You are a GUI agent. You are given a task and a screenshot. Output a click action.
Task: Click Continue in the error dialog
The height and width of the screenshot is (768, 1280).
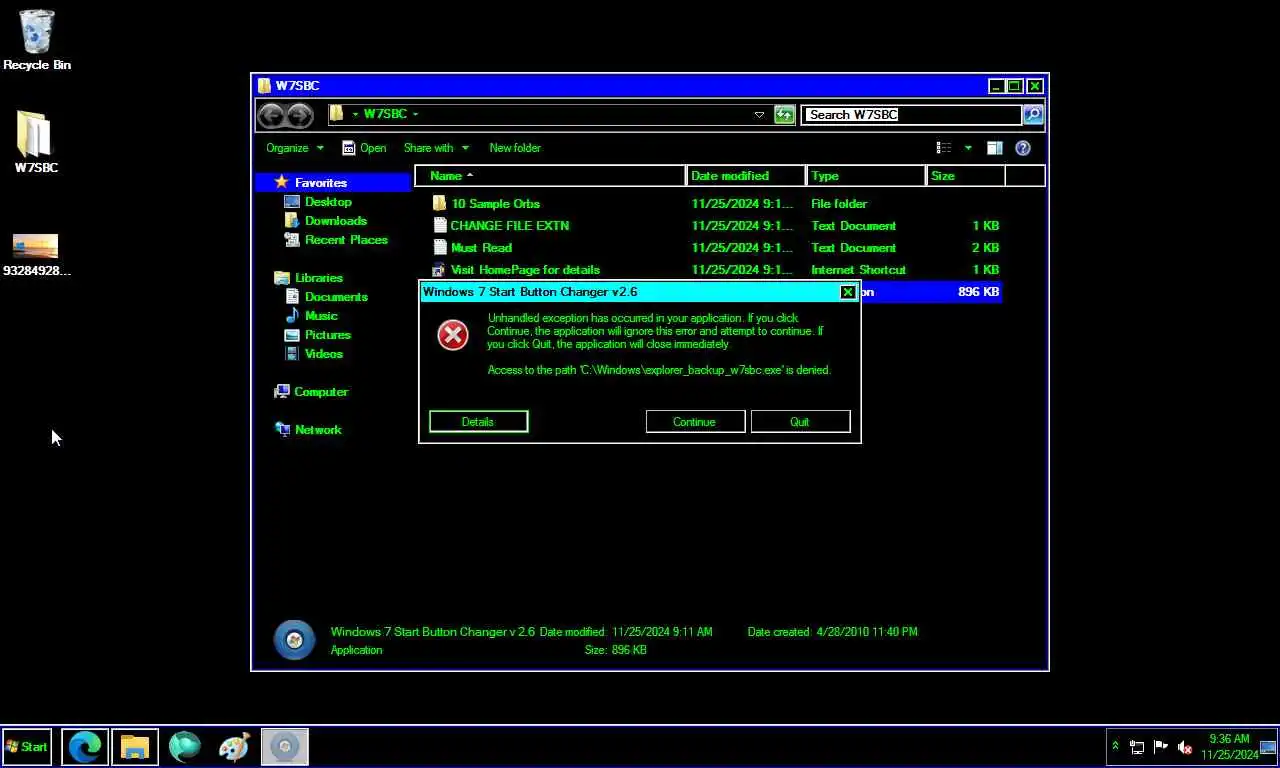(x=694, y=422)
